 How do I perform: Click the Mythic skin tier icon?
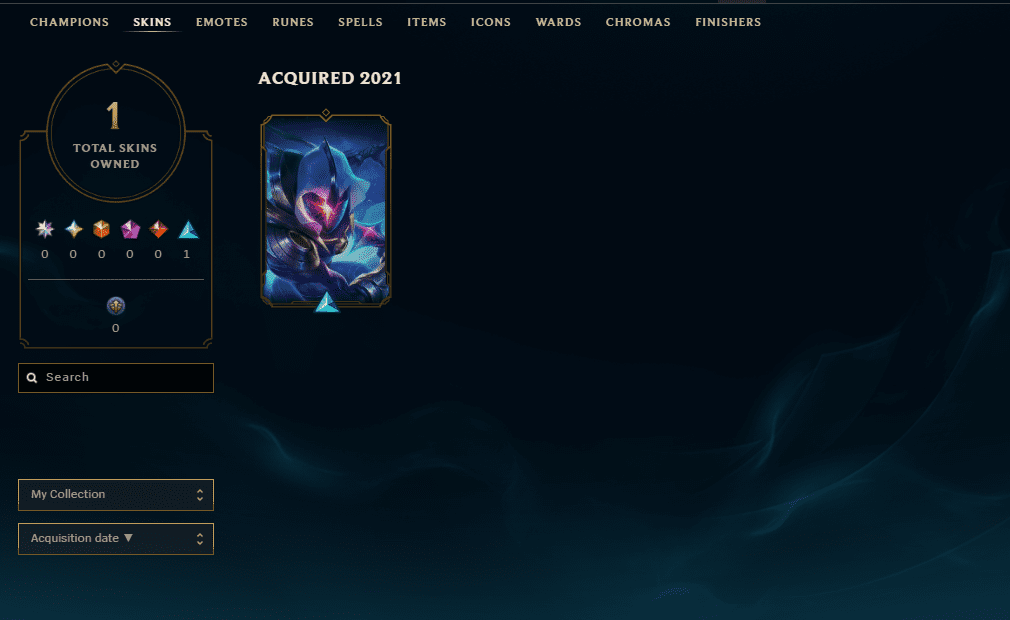pyautogui.click(x=73, y=229)
